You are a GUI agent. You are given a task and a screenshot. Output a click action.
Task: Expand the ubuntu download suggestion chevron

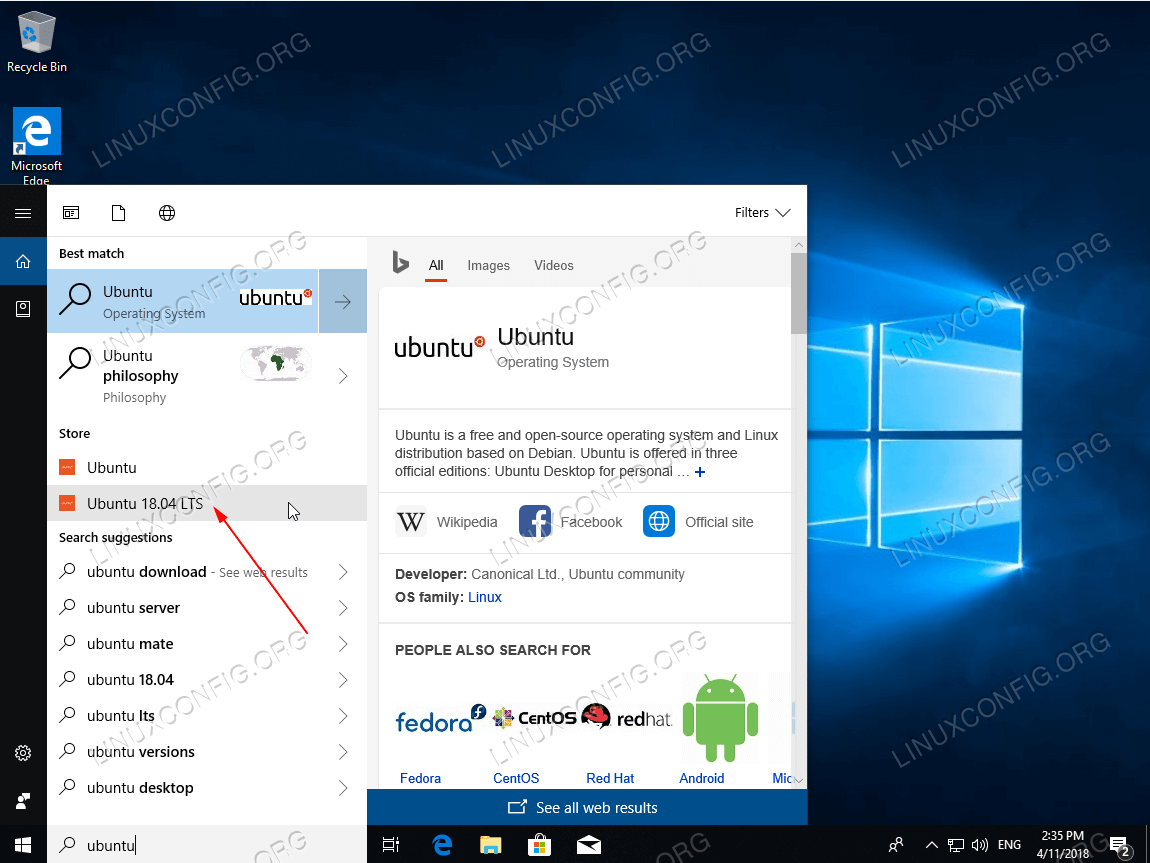pos(343,572)
